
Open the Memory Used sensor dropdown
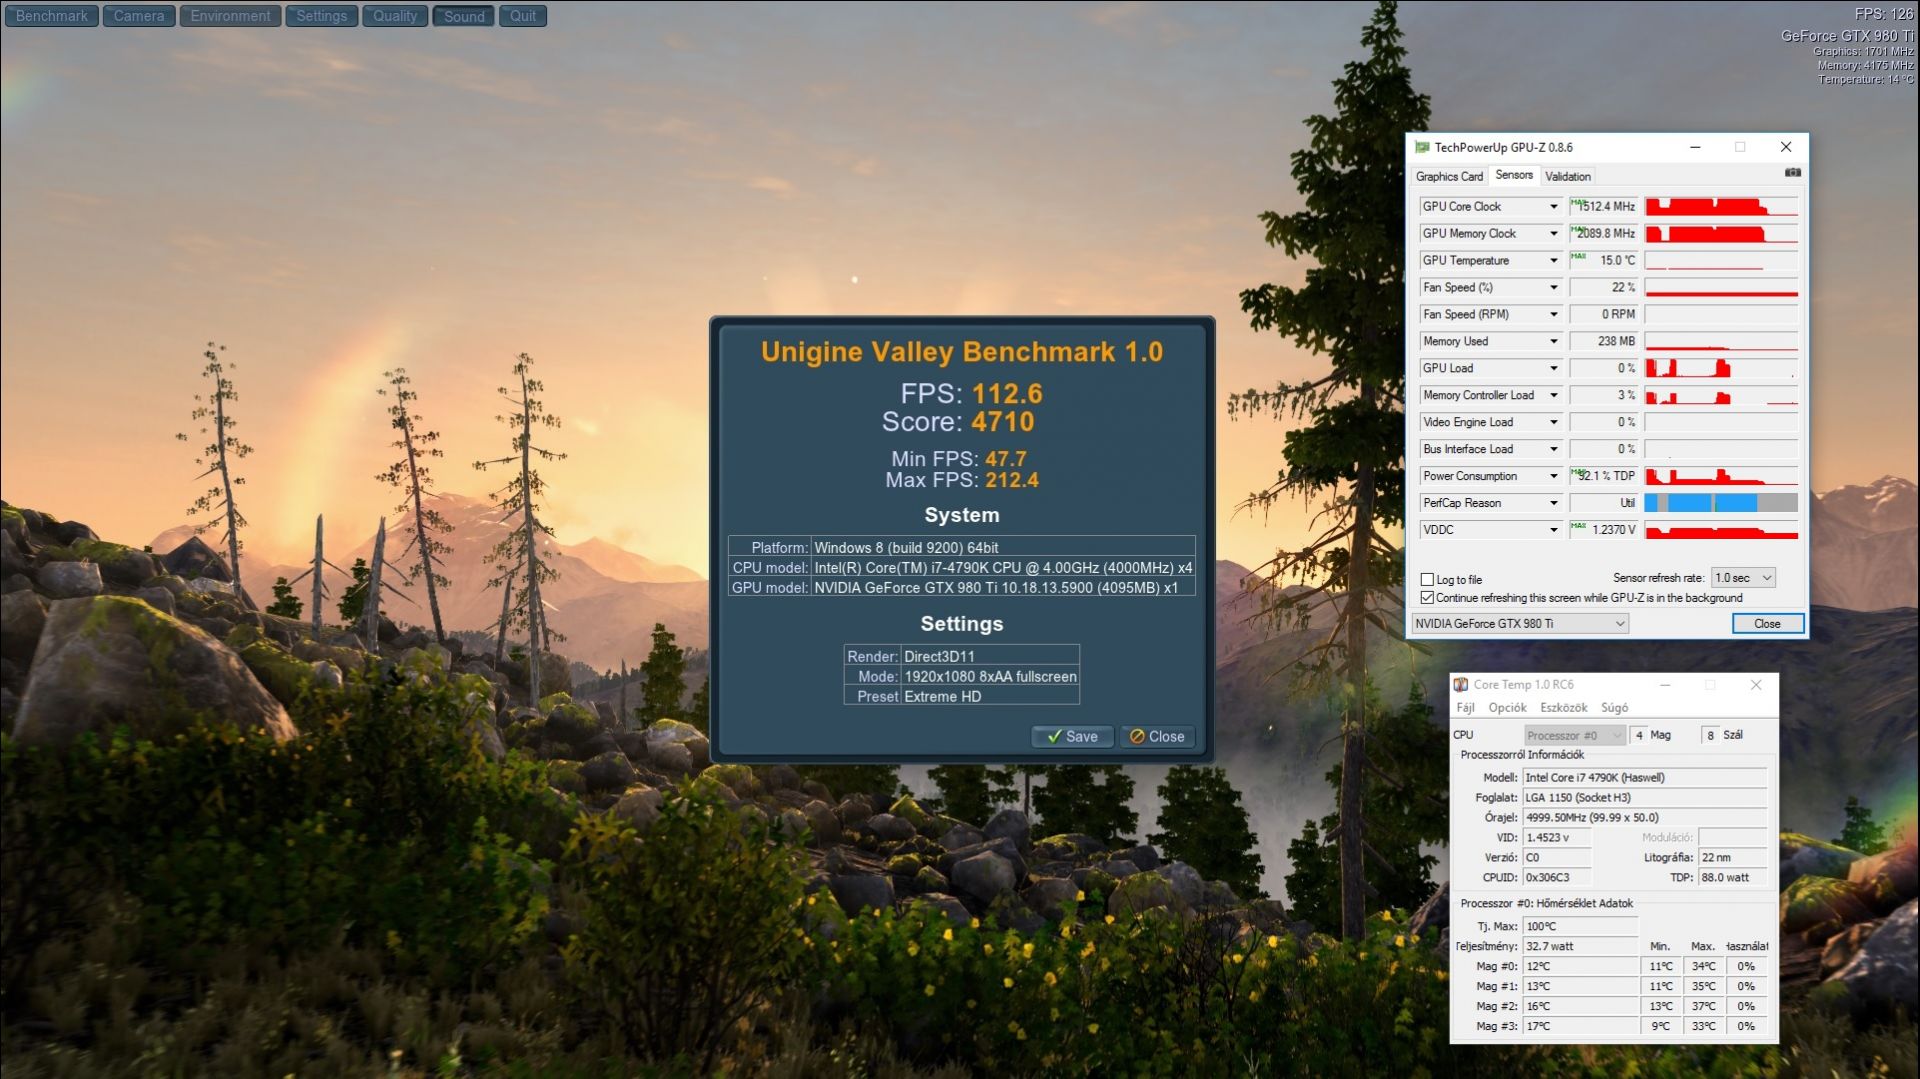1553,342
